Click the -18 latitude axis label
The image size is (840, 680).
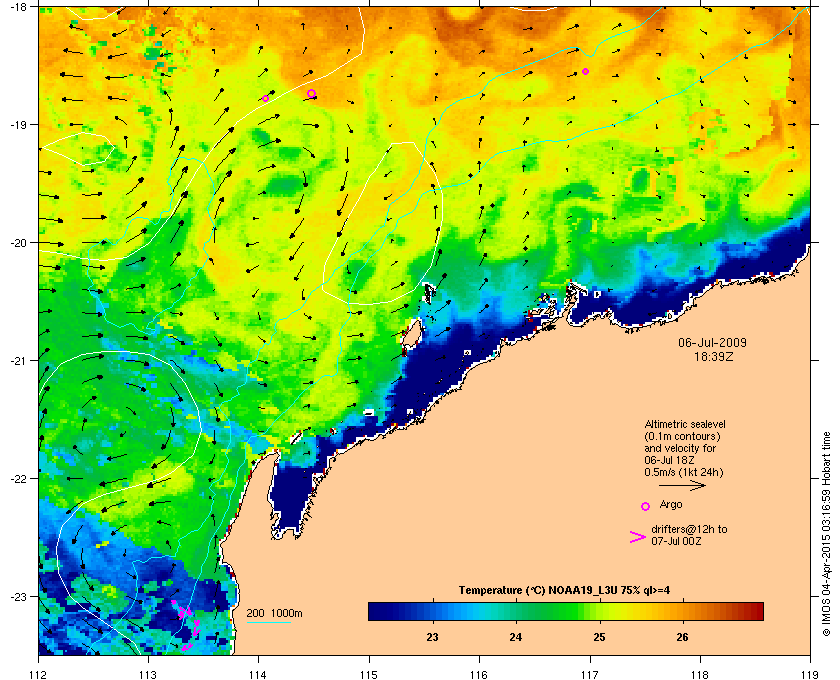coord(18,7)
